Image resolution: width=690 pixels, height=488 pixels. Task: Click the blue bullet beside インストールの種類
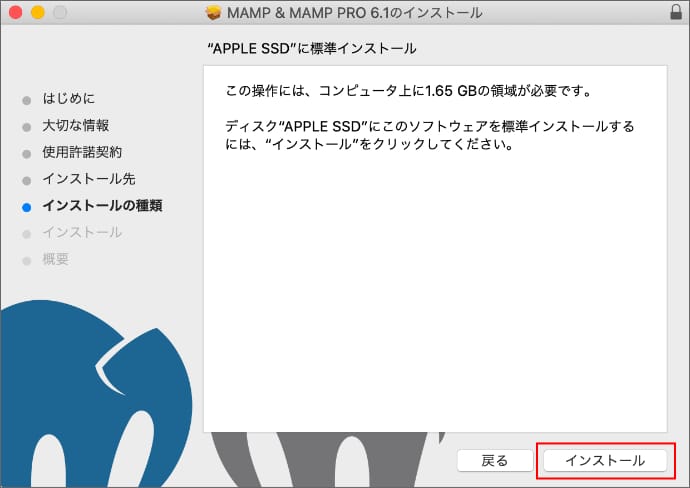click(x=26, y=207)
